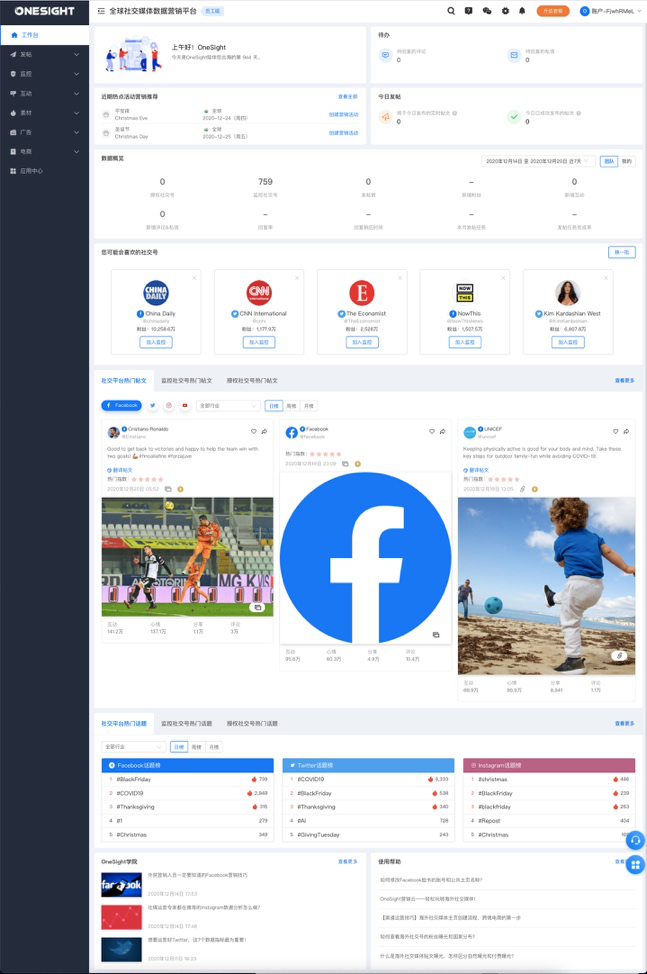Click the WeChat chat icon in header

point(487,11)
